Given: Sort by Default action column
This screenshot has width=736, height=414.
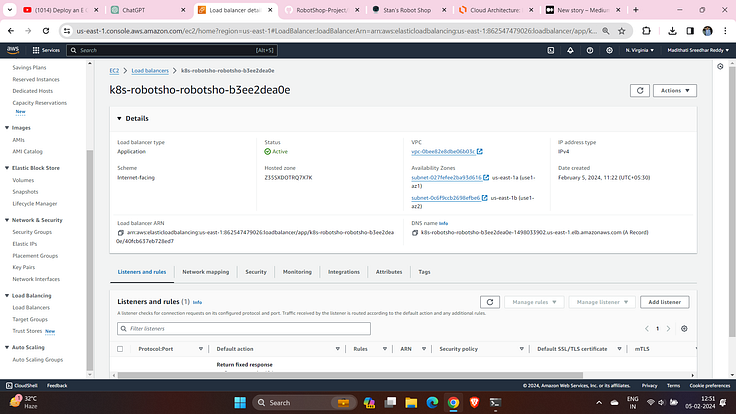Looking at the screenshot, I should [337, 349].
